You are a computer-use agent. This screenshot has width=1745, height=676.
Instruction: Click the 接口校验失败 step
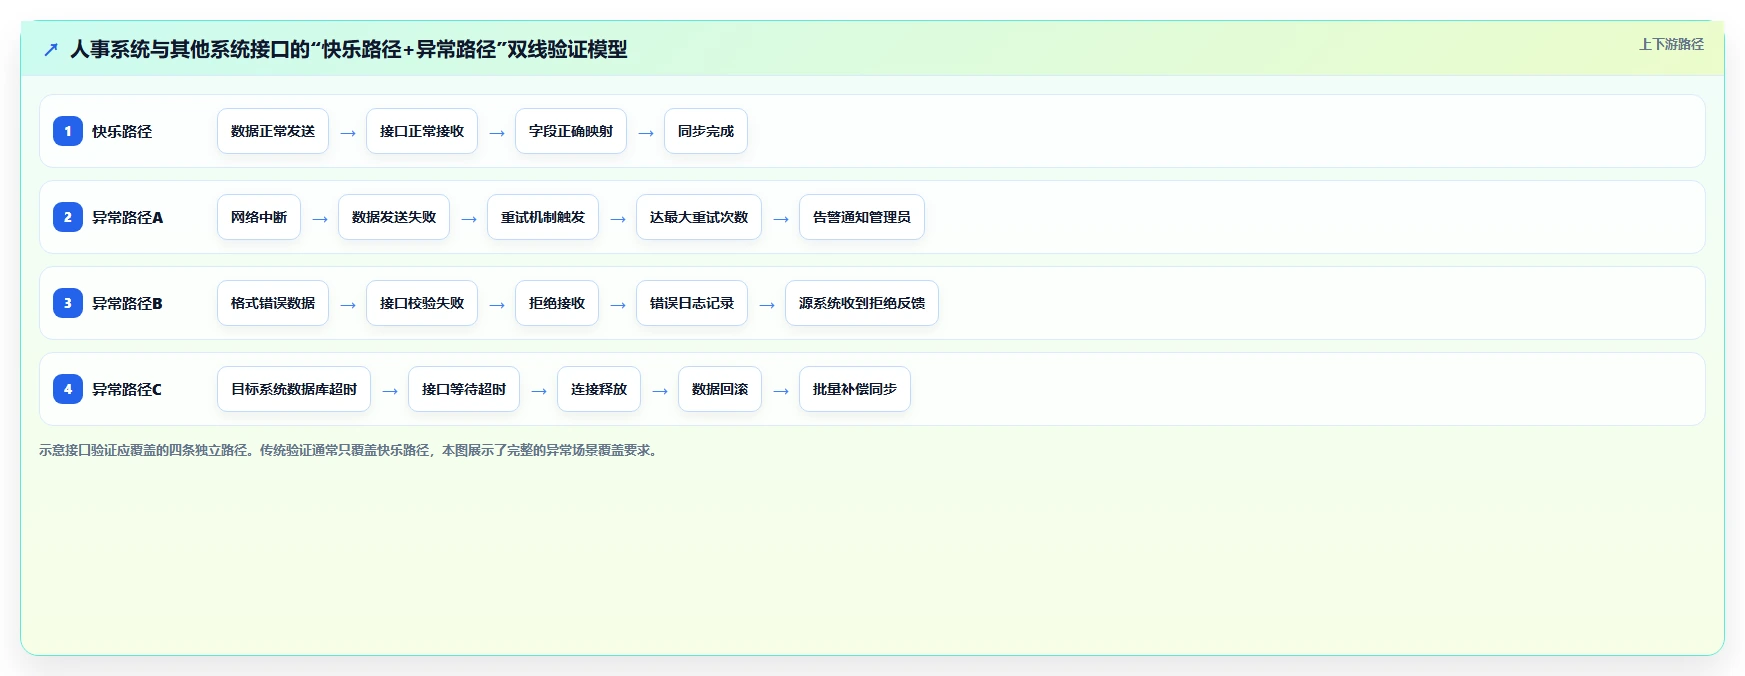pos(422,303)
